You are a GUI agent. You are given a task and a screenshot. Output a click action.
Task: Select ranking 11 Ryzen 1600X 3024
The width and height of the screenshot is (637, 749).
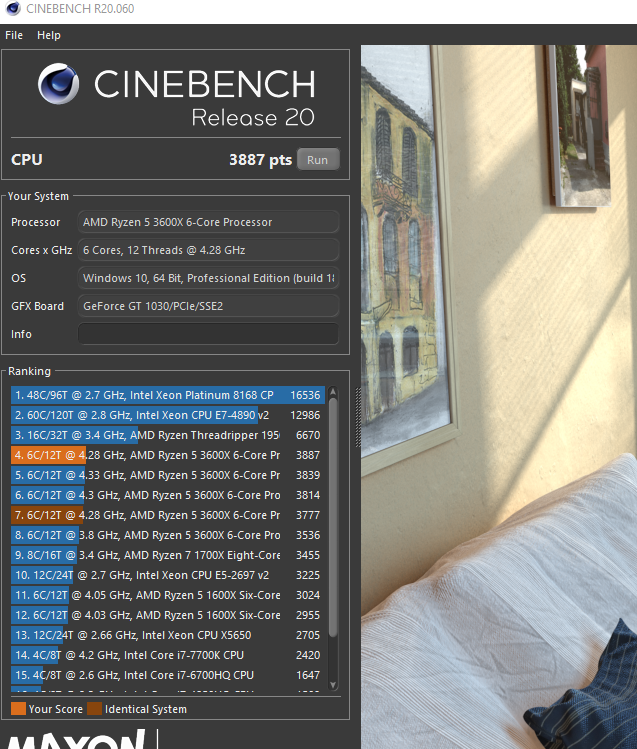[168, 596]
